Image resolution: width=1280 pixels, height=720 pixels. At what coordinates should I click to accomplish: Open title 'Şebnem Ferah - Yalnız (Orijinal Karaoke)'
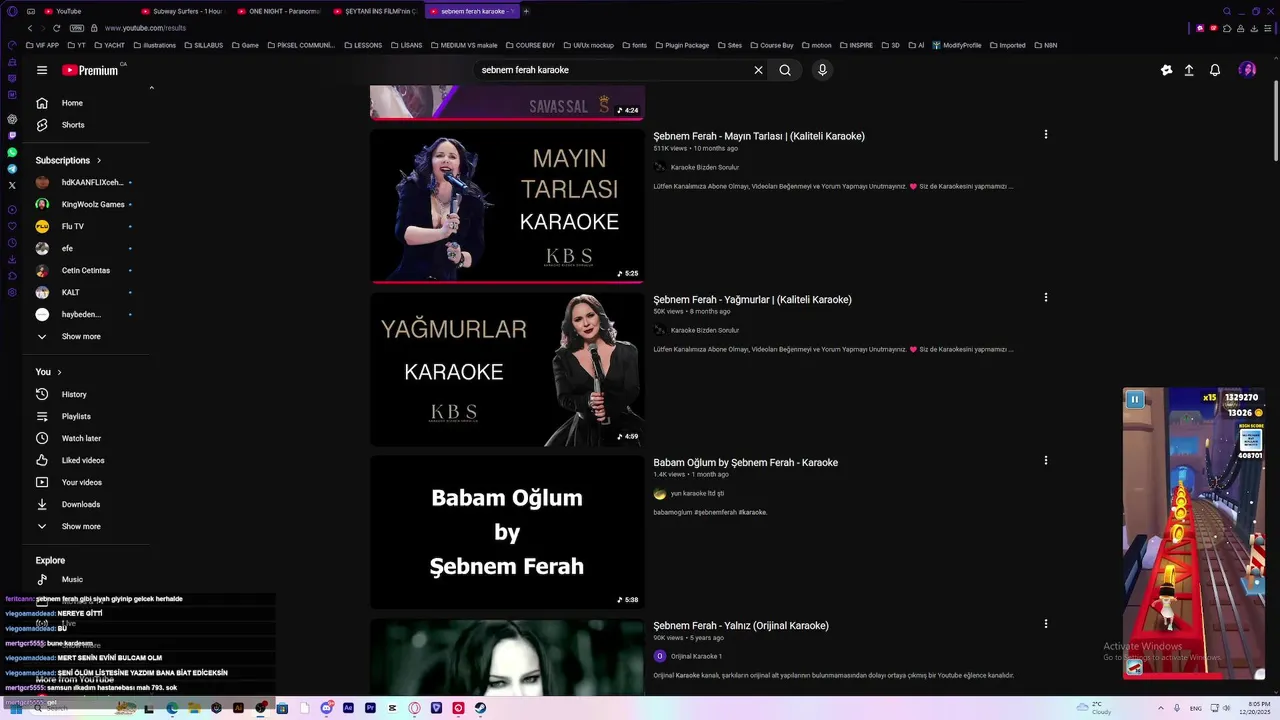[x=741, y=626]
